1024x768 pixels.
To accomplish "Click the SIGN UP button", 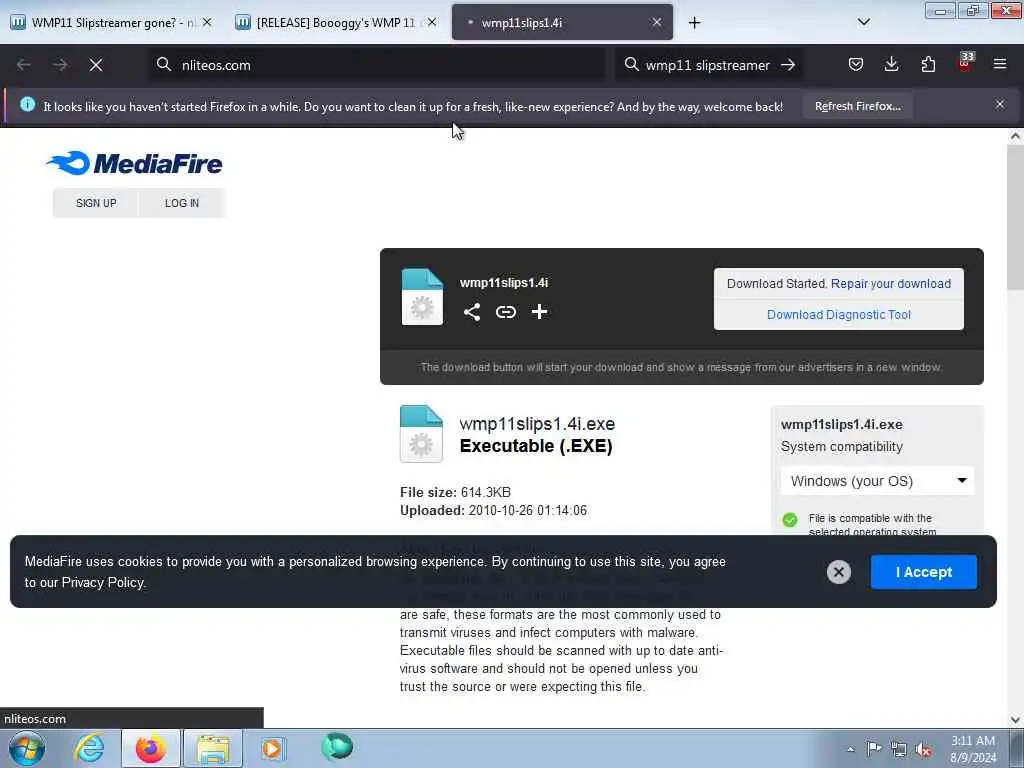I will tap(96, 203).
